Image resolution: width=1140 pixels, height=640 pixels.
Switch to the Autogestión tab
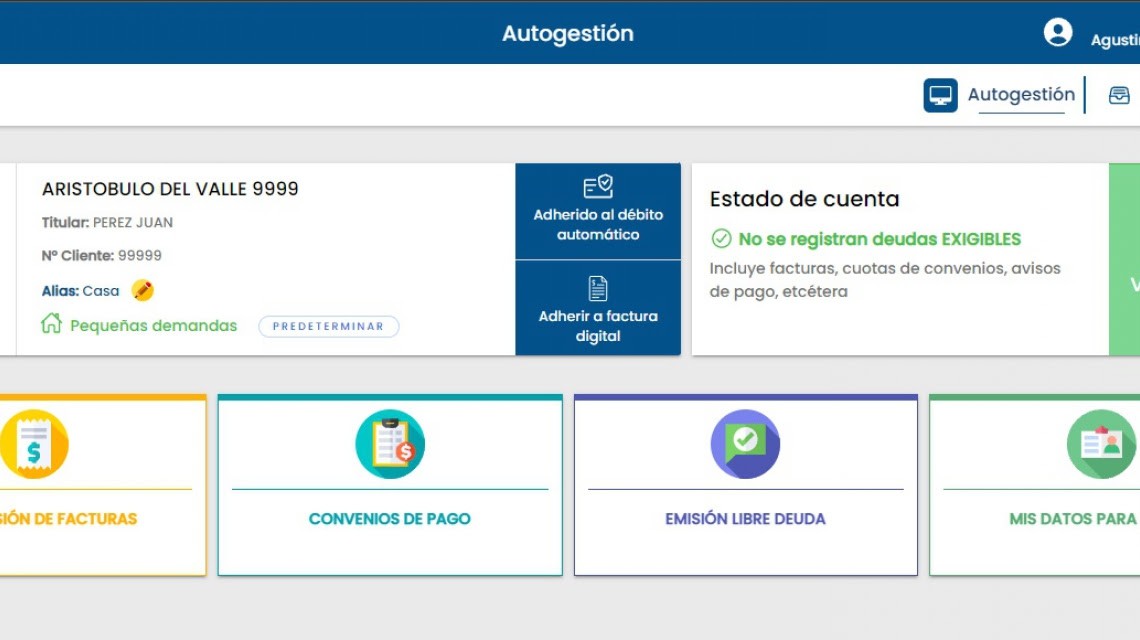pyautogui.click(x=1021, y=94)
